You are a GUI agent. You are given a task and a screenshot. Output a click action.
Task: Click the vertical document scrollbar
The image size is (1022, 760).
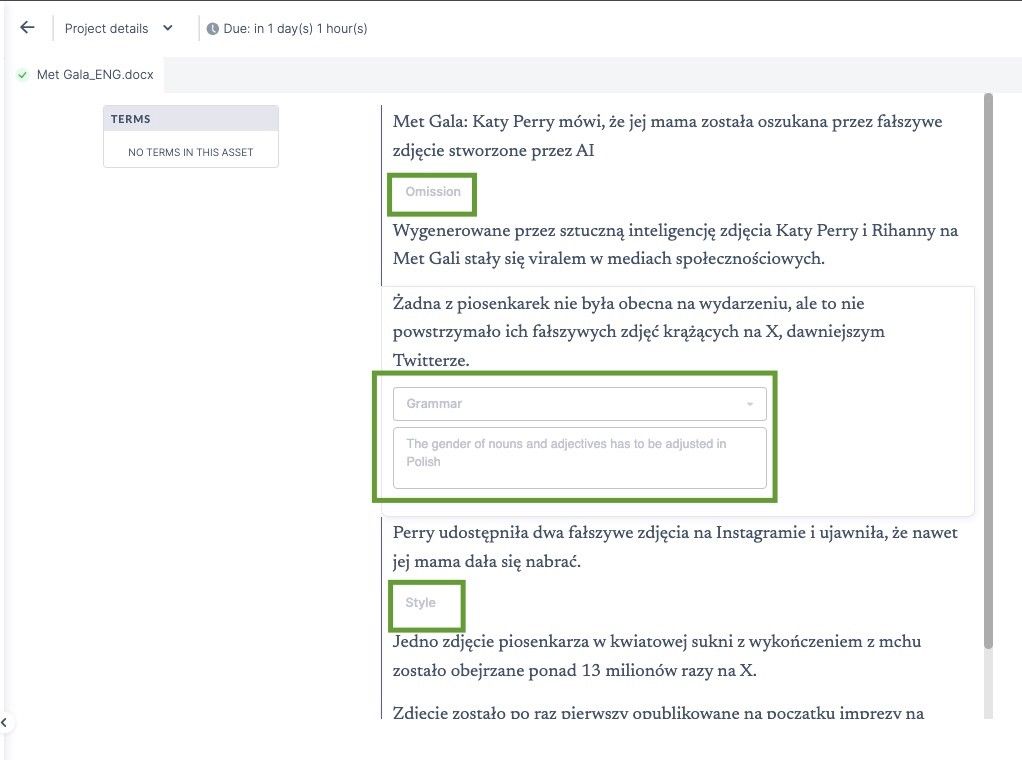pyautogui.click(x=988, y=371)
